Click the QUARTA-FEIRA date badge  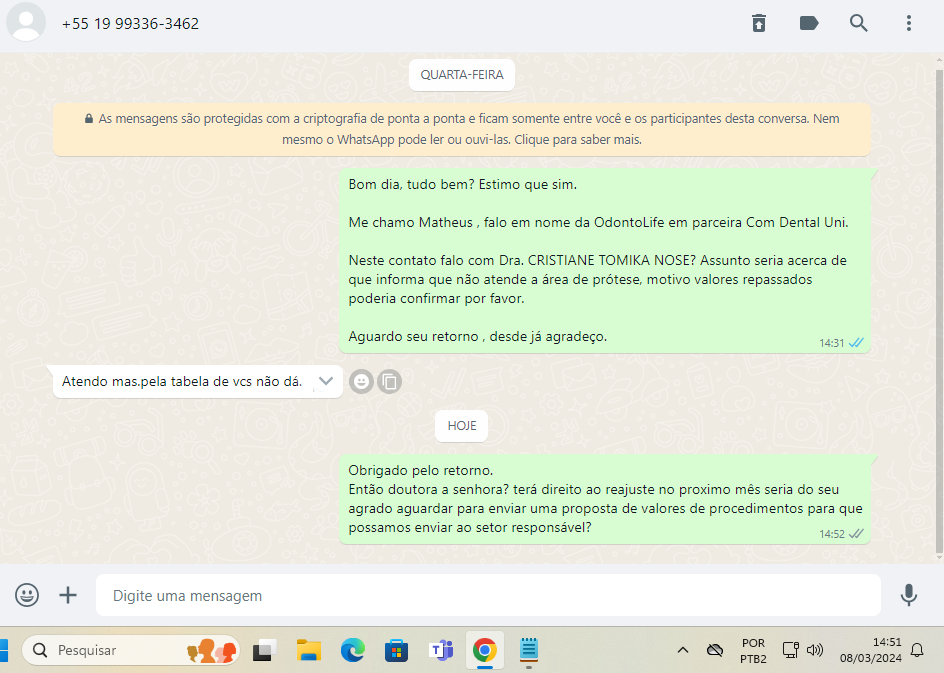[x=462, y=75]
